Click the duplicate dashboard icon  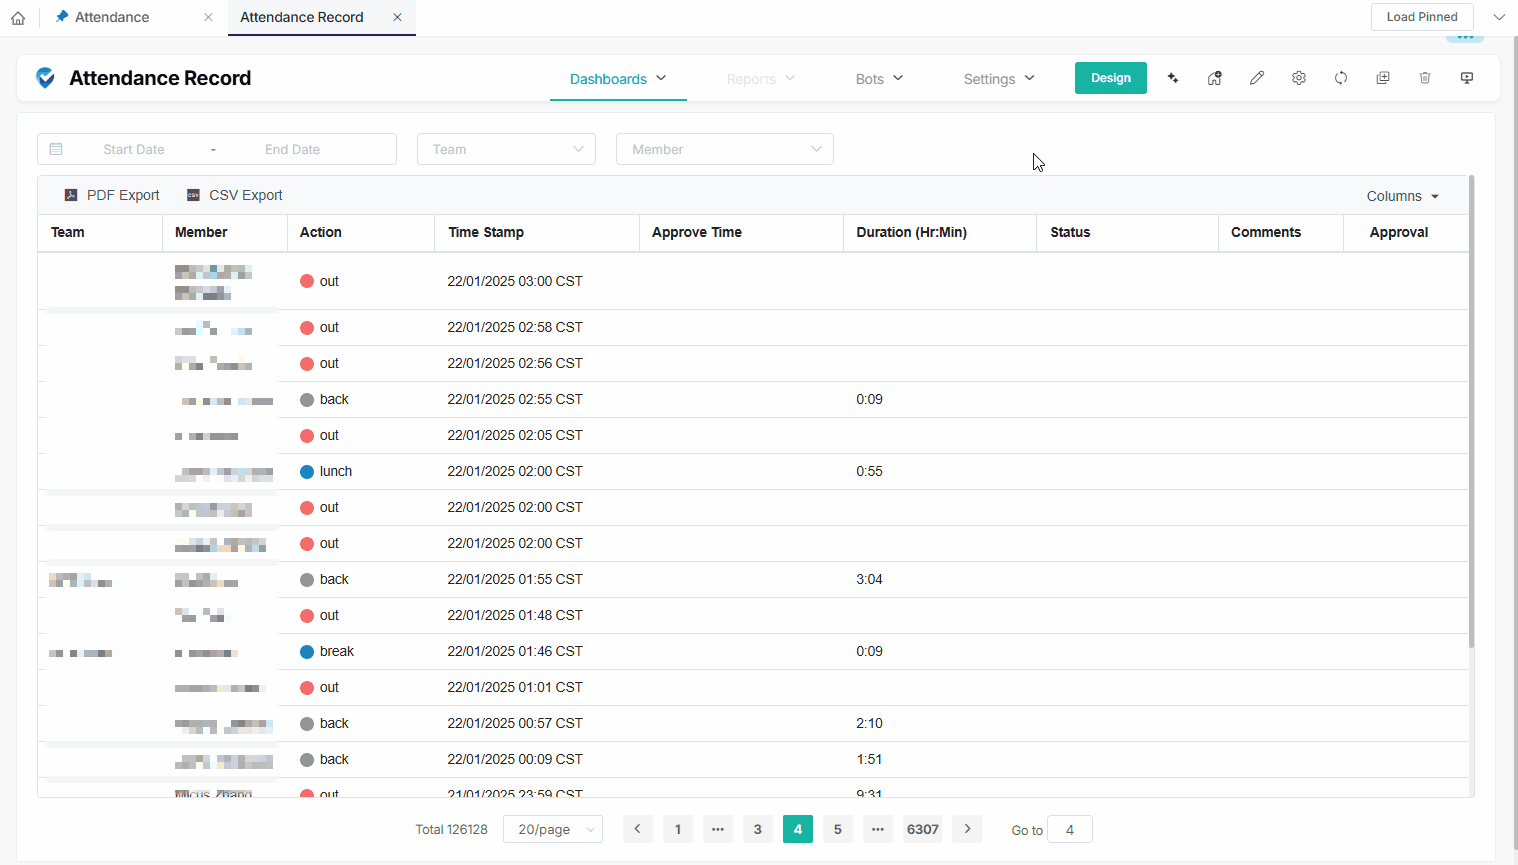[x=1383, y=78]
